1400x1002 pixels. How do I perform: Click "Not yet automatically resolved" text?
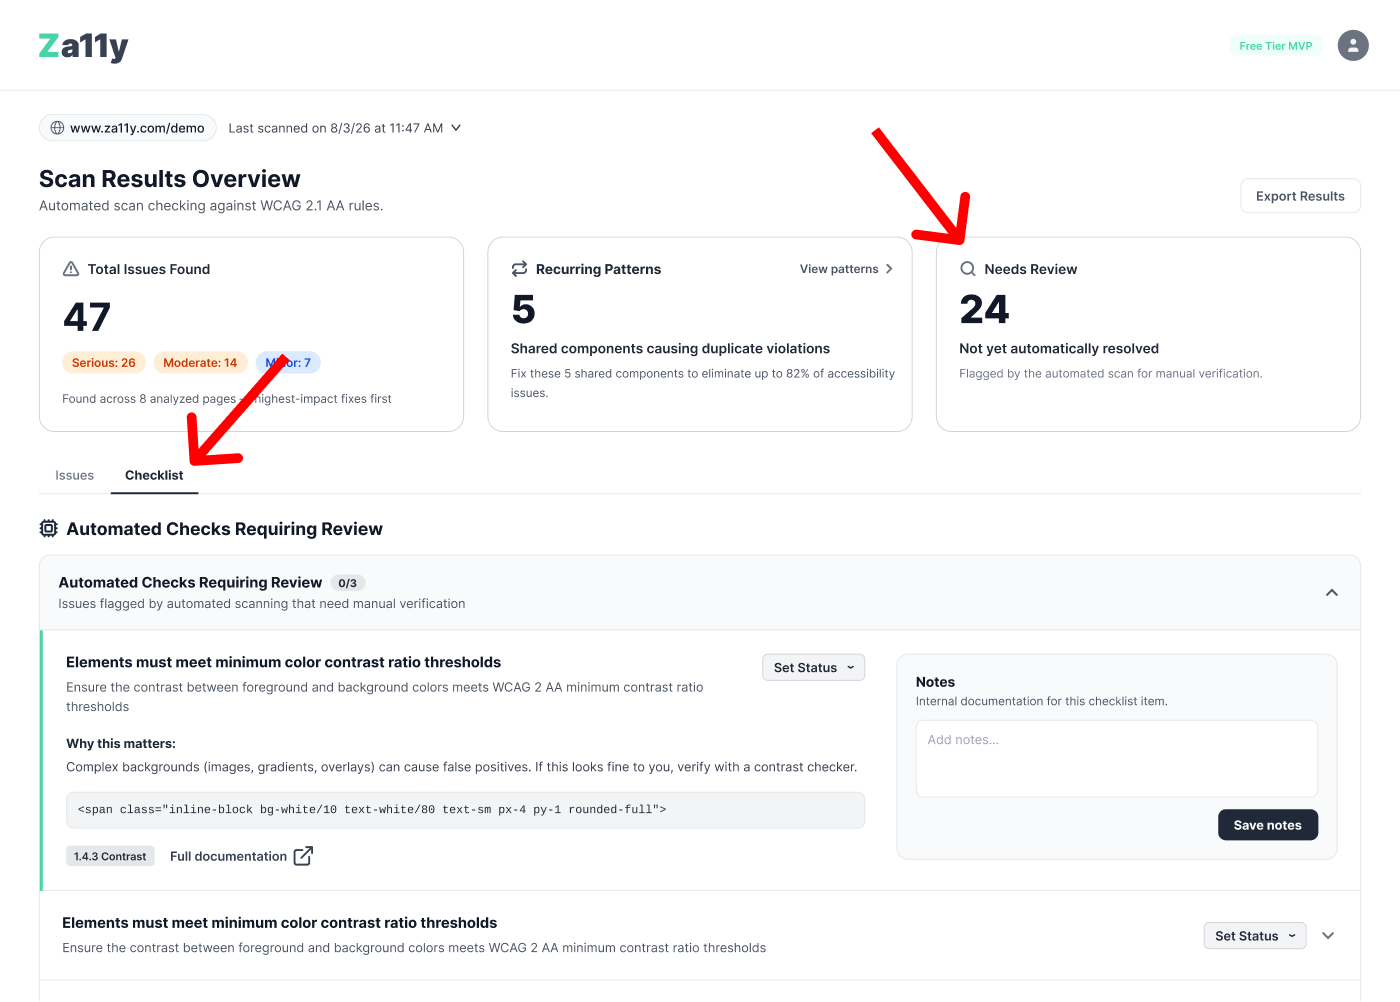[x=1059, y=349]
